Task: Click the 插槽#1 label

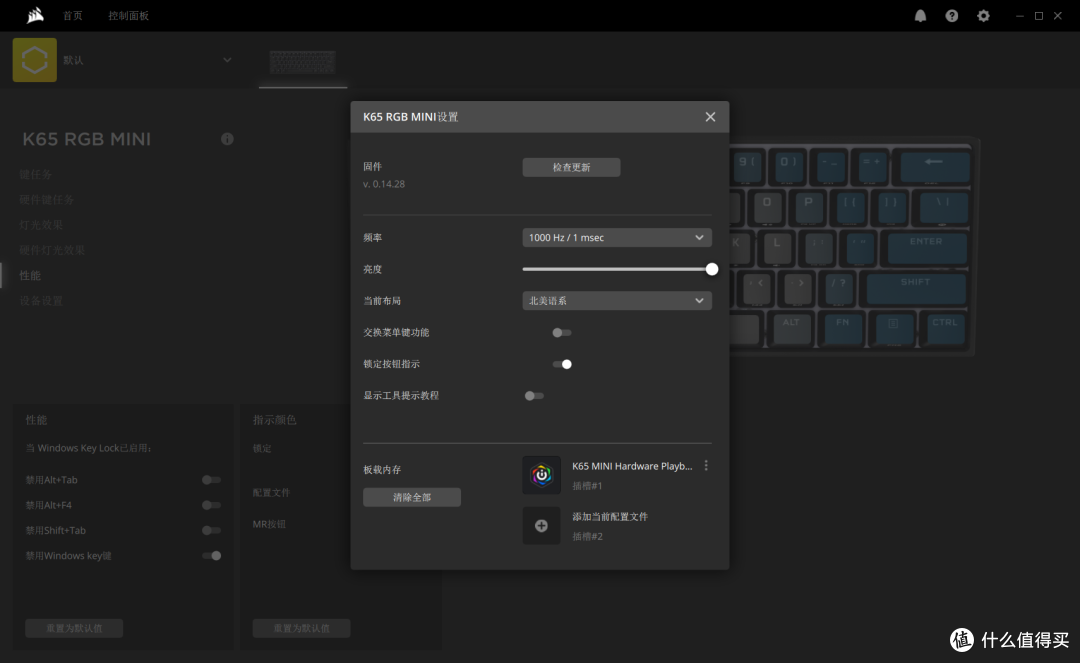Action: (x=588, y=486)
